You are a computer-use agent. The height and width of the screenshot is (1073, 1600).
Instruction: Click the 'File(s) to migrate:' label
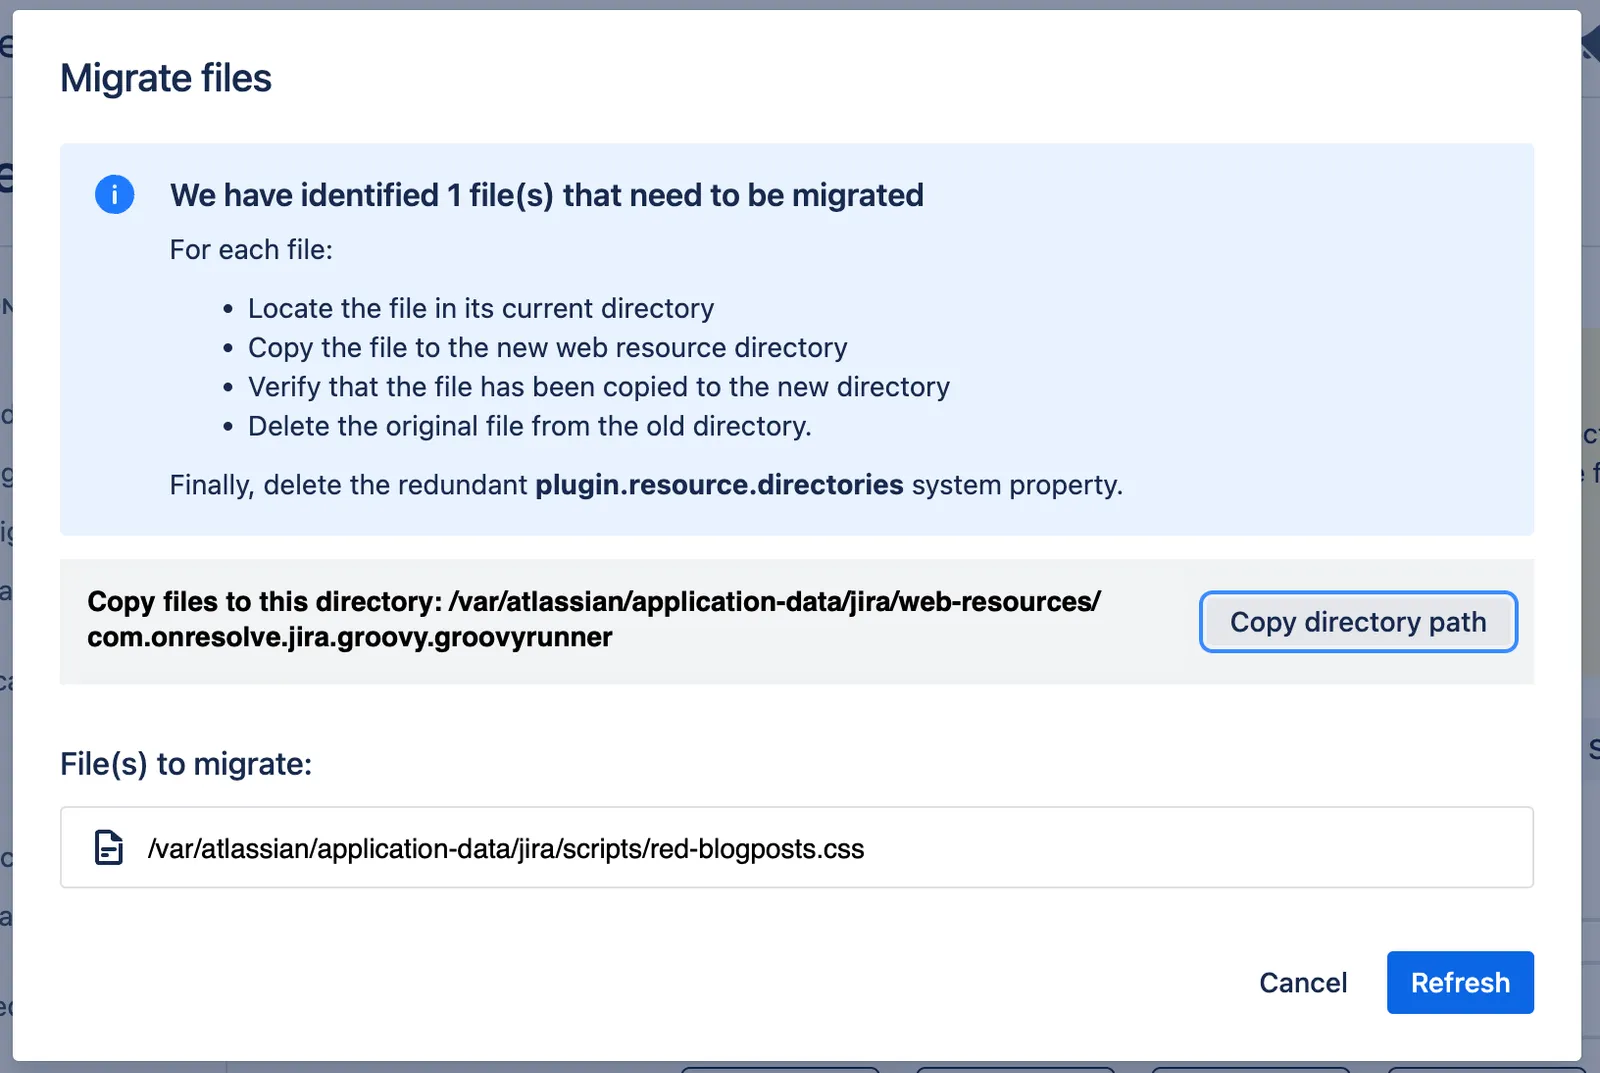click(186, 764)
